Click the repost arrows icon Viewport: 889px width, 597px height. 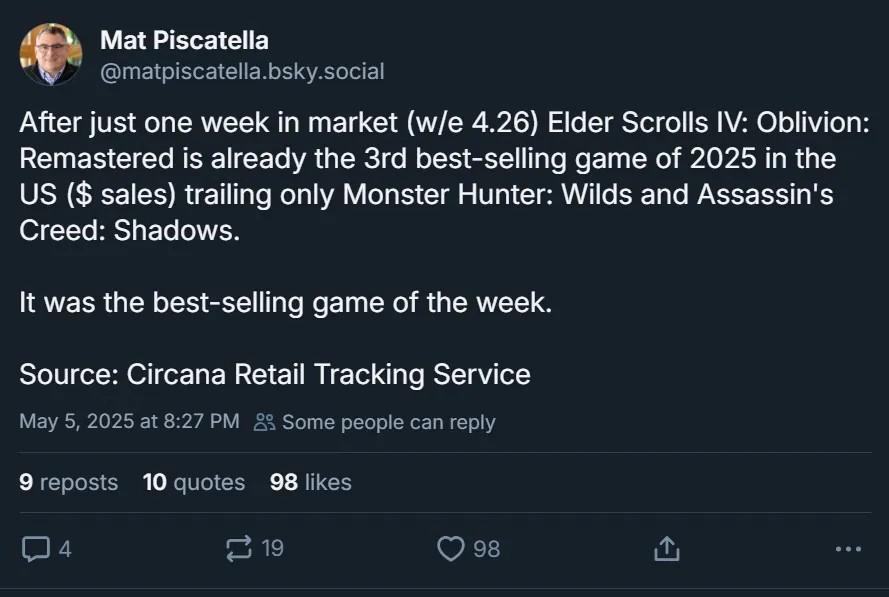[x=239, y=548]
